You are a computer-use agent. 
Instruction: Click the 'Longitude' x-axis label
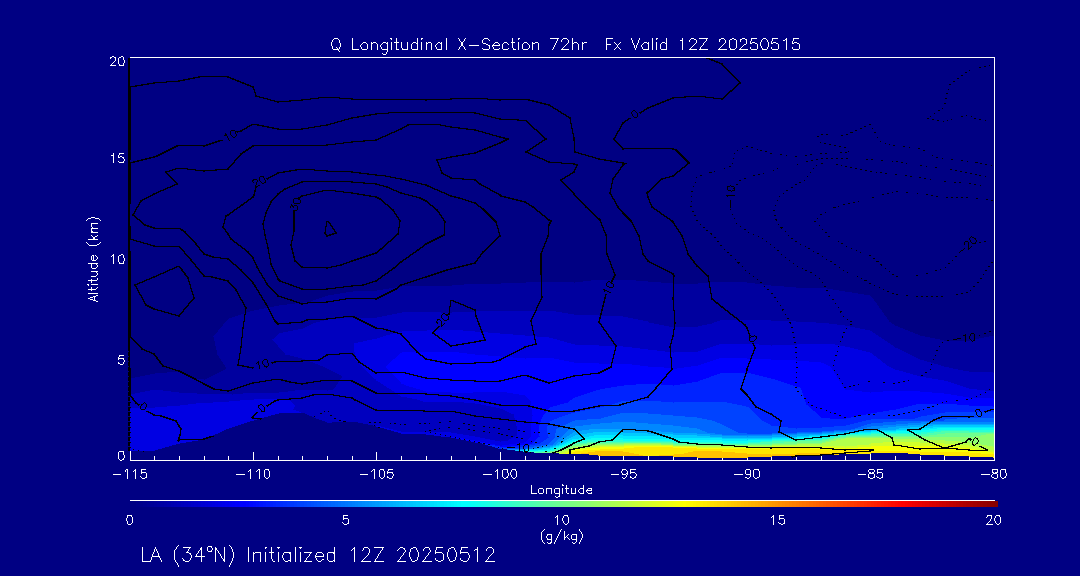tap(561, 491)
